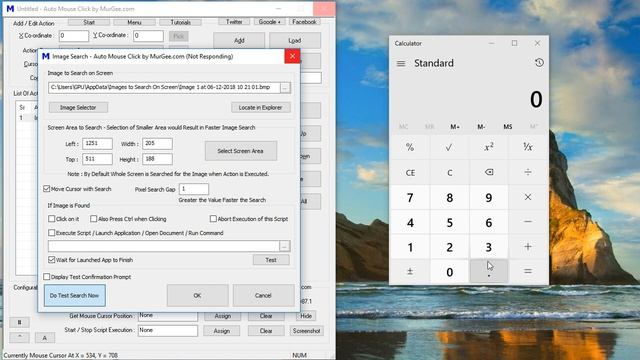640x360 pixels.
Task: Click the number 7 key in Calculator
Action: [410, 197]
